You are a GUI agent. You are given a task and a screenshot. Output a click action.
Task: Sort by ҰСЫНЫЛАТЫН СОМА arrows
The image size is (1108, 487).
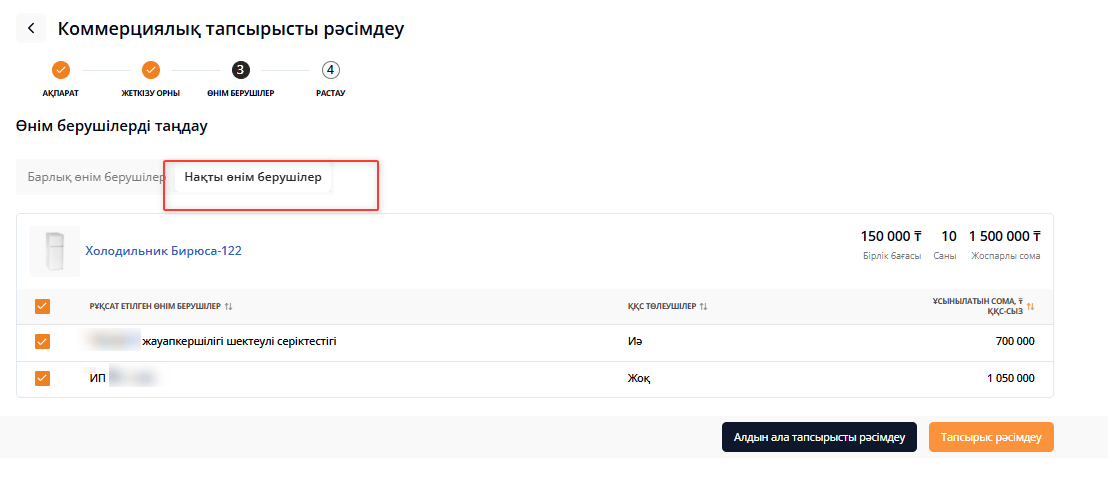tap(1030, 306)
